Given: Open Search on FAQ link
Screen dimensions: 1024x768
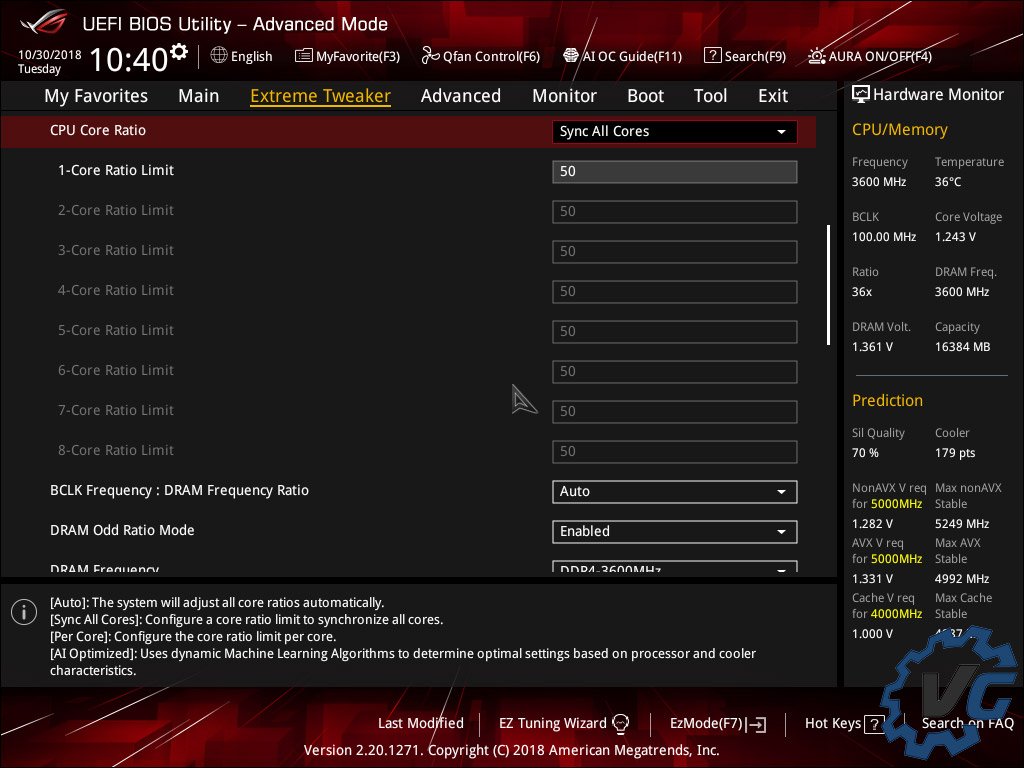Looking at the screenshot, I should pyautogui.click(x=967, y=723).
